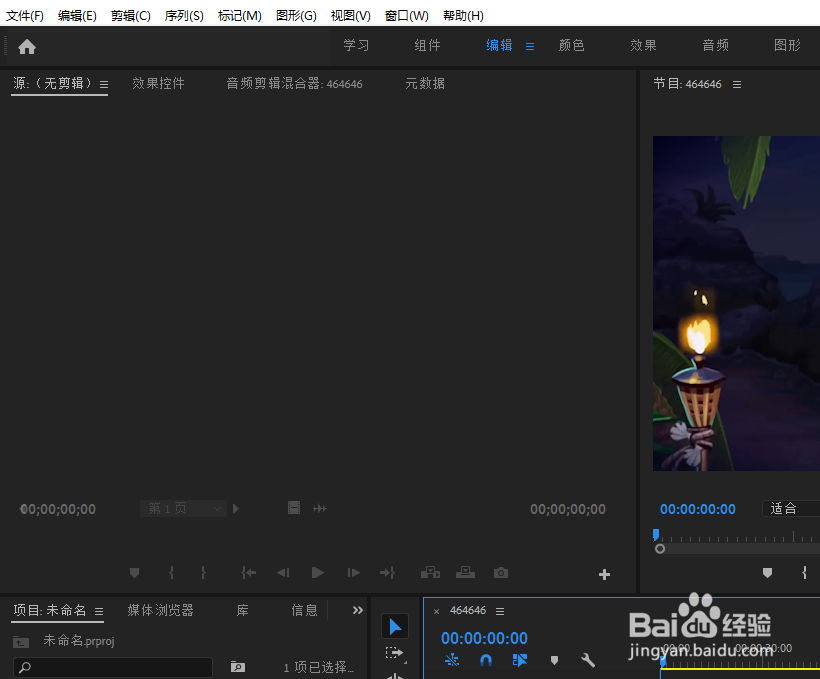
Task: Export frame with the camera icon
Action: 500,573
